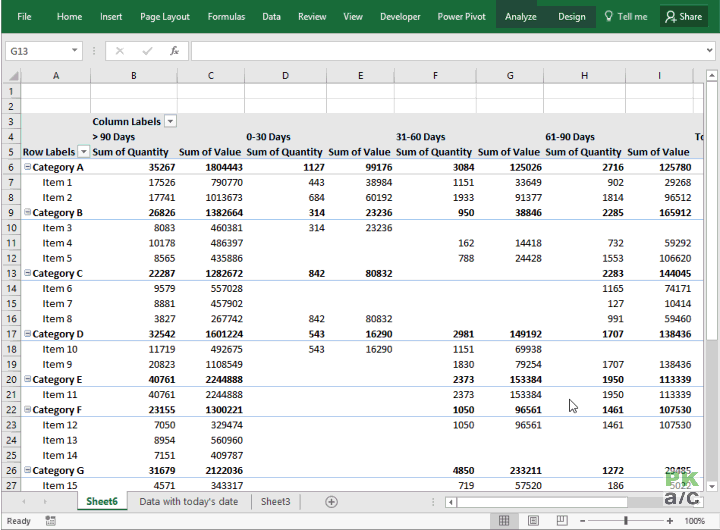Click the Cancel (X) formula bar icon
This screenshot has height=530, width=720.
coord(119,51)
